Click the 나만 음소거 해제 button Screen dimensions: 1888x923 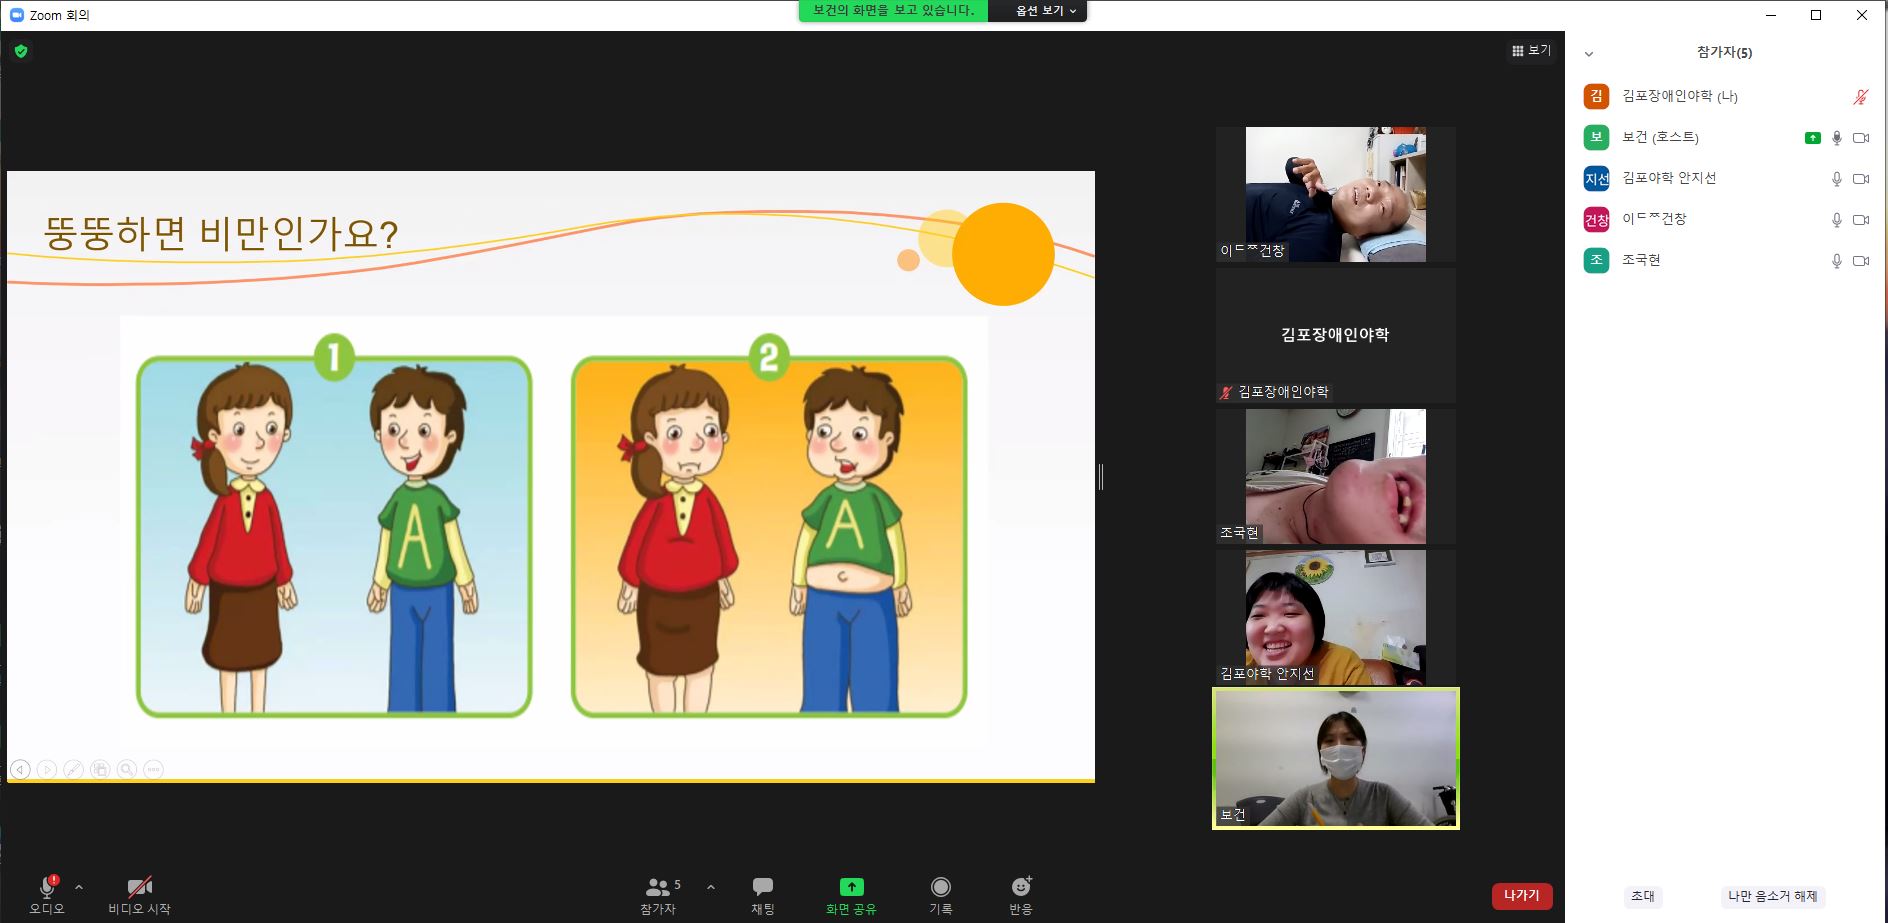click(1772, 896)
